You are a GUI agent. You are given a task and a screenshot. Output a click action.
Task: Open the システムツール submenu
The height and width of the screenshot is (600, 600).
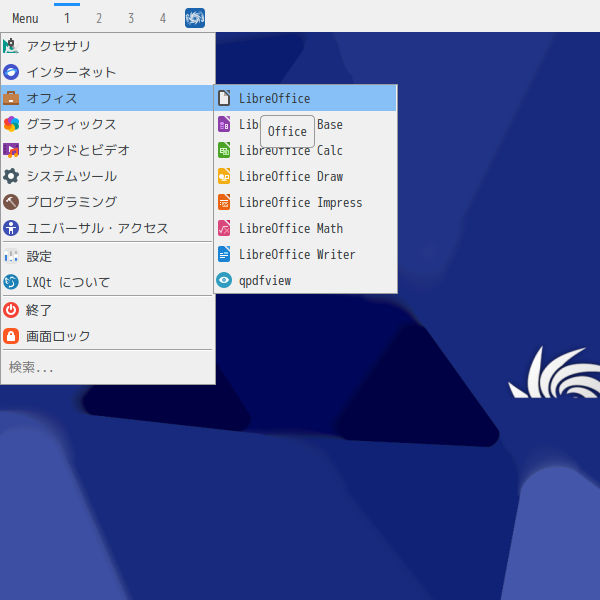click(107, 176)
